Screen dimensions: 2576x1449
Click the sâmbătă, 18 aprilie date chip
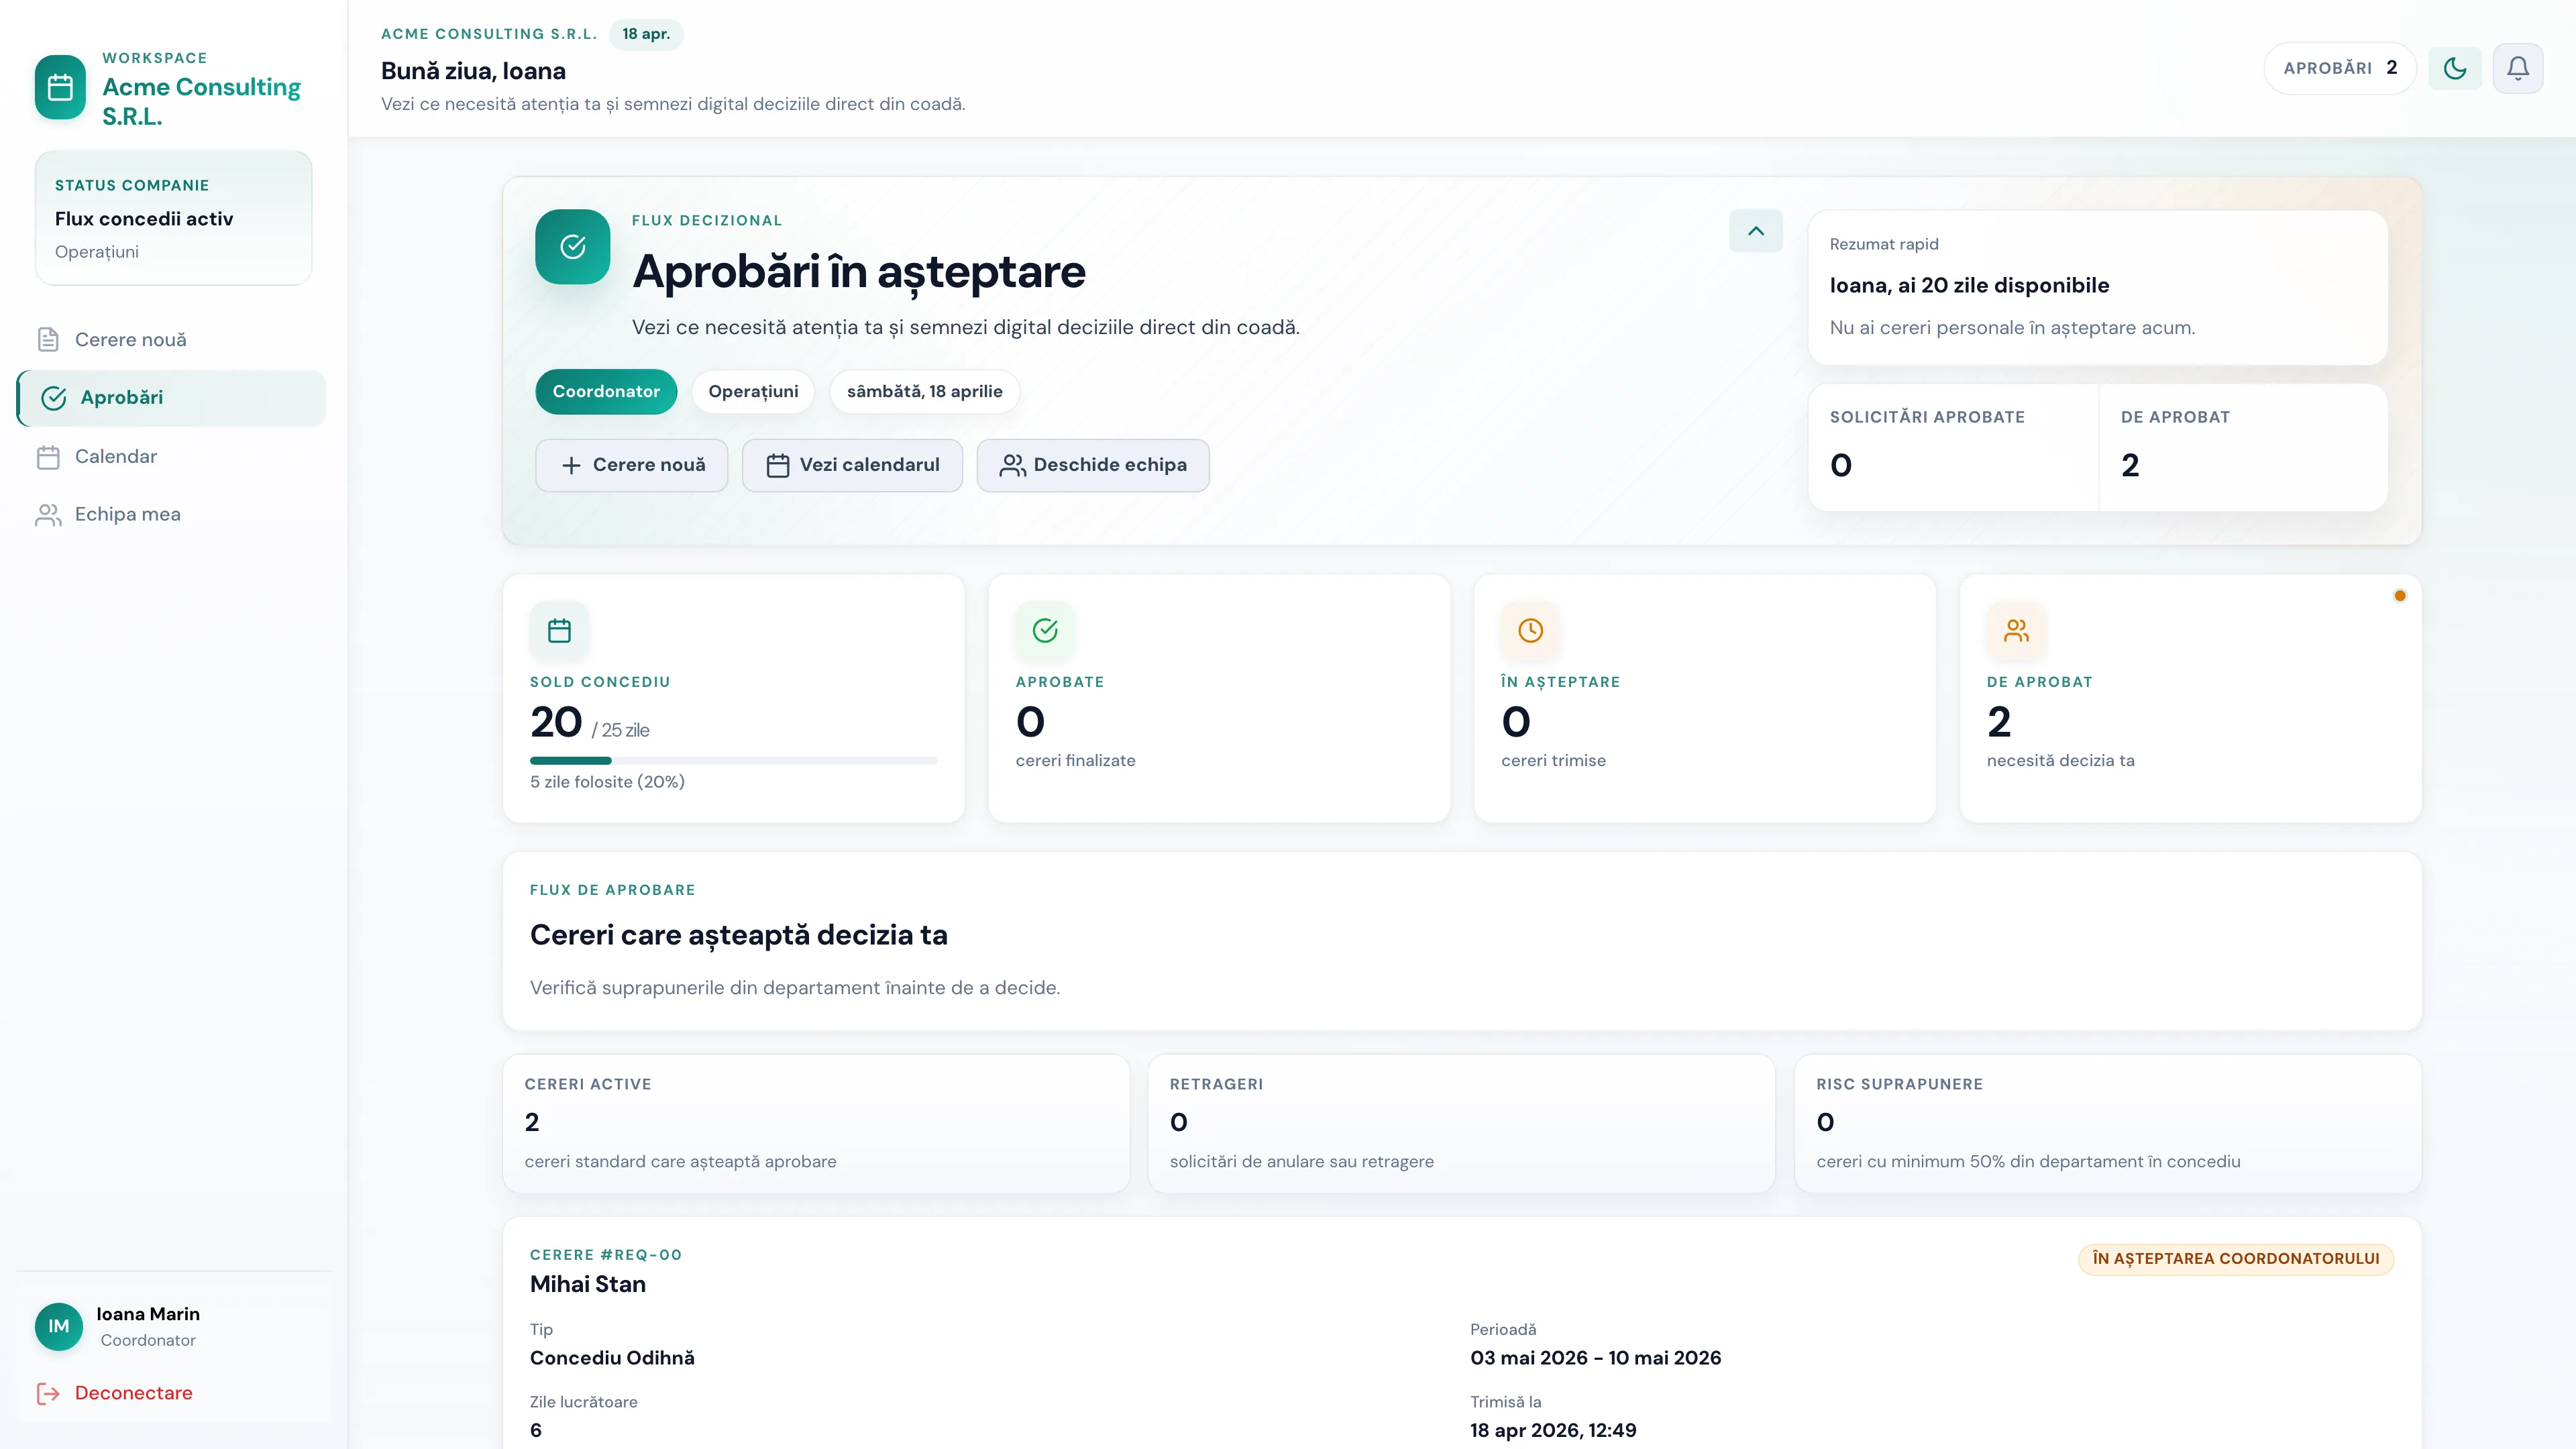[x=924, y=392]
